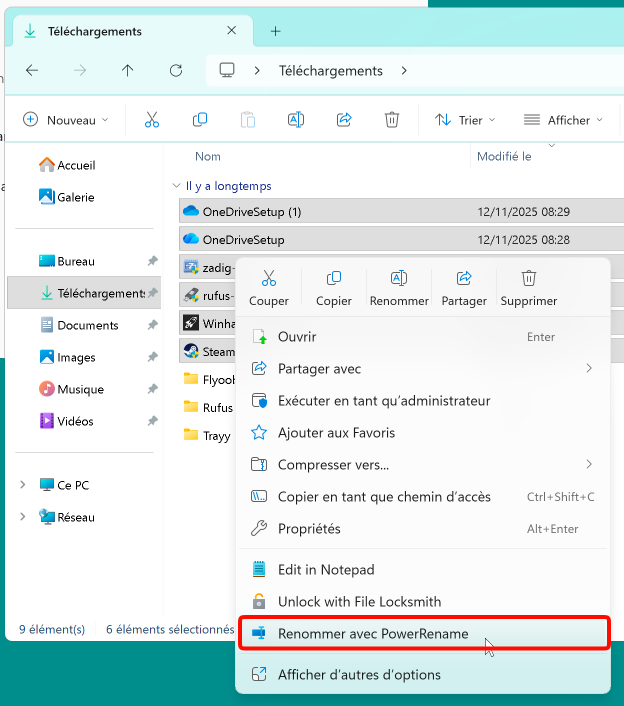Choose Unlock with File Locksmith
The image size is (624, 706).
tap(359, 602)
